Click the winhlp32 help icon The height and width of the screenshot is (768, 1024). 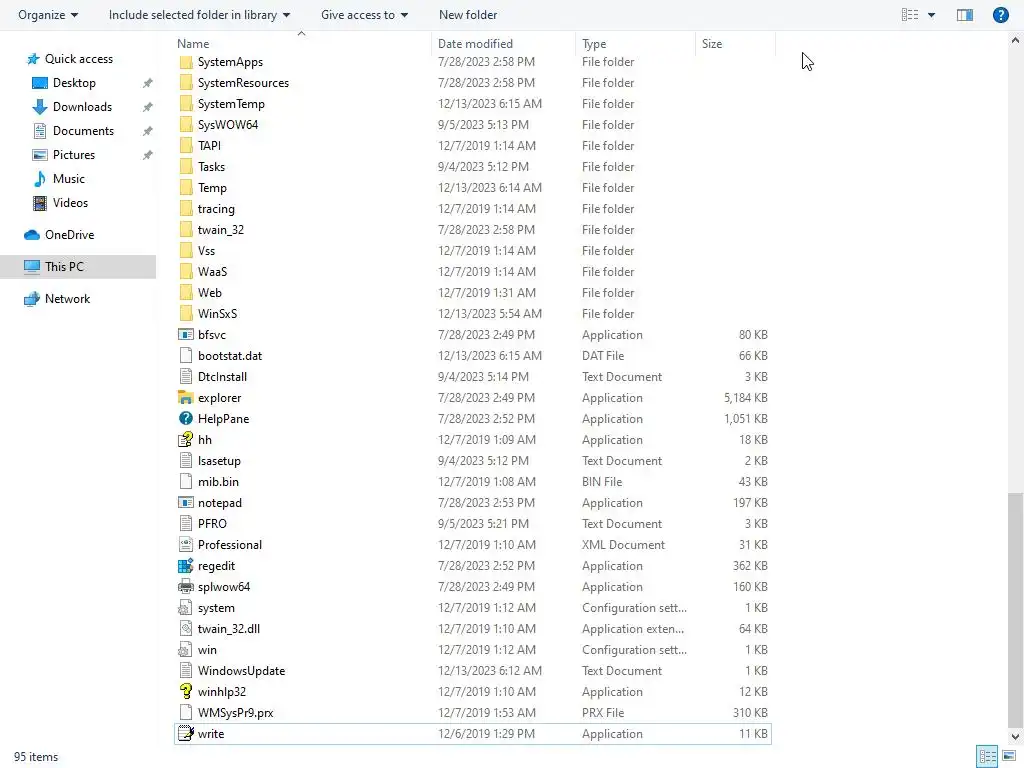(x=185, y=692)
